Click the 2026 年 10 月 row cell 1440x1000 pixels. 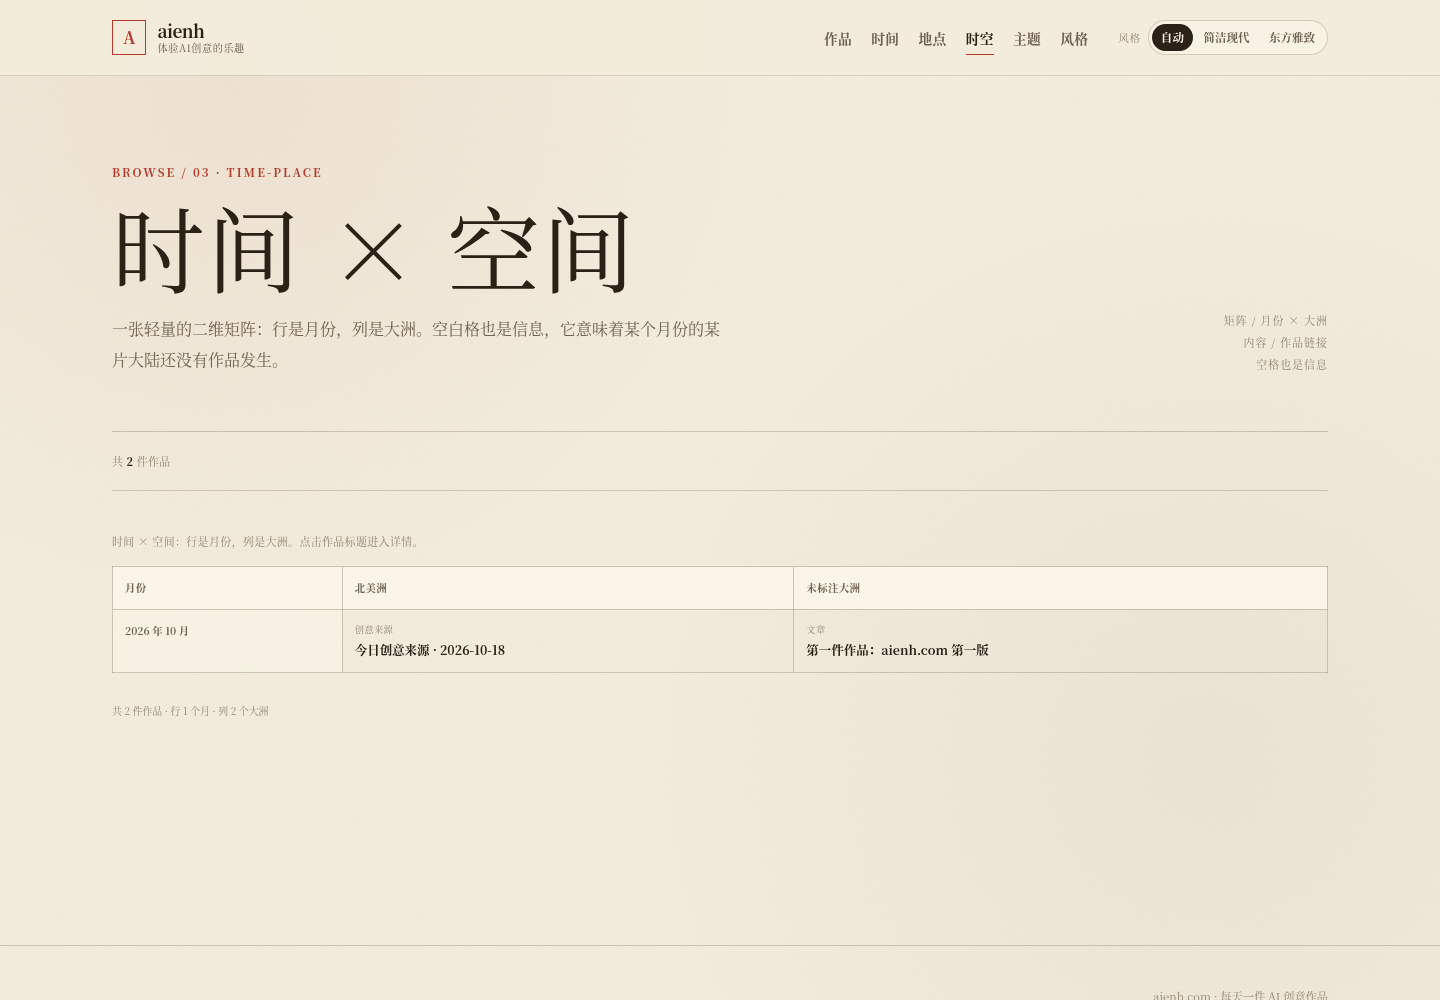pyautogui.click(x=227, y=641)
